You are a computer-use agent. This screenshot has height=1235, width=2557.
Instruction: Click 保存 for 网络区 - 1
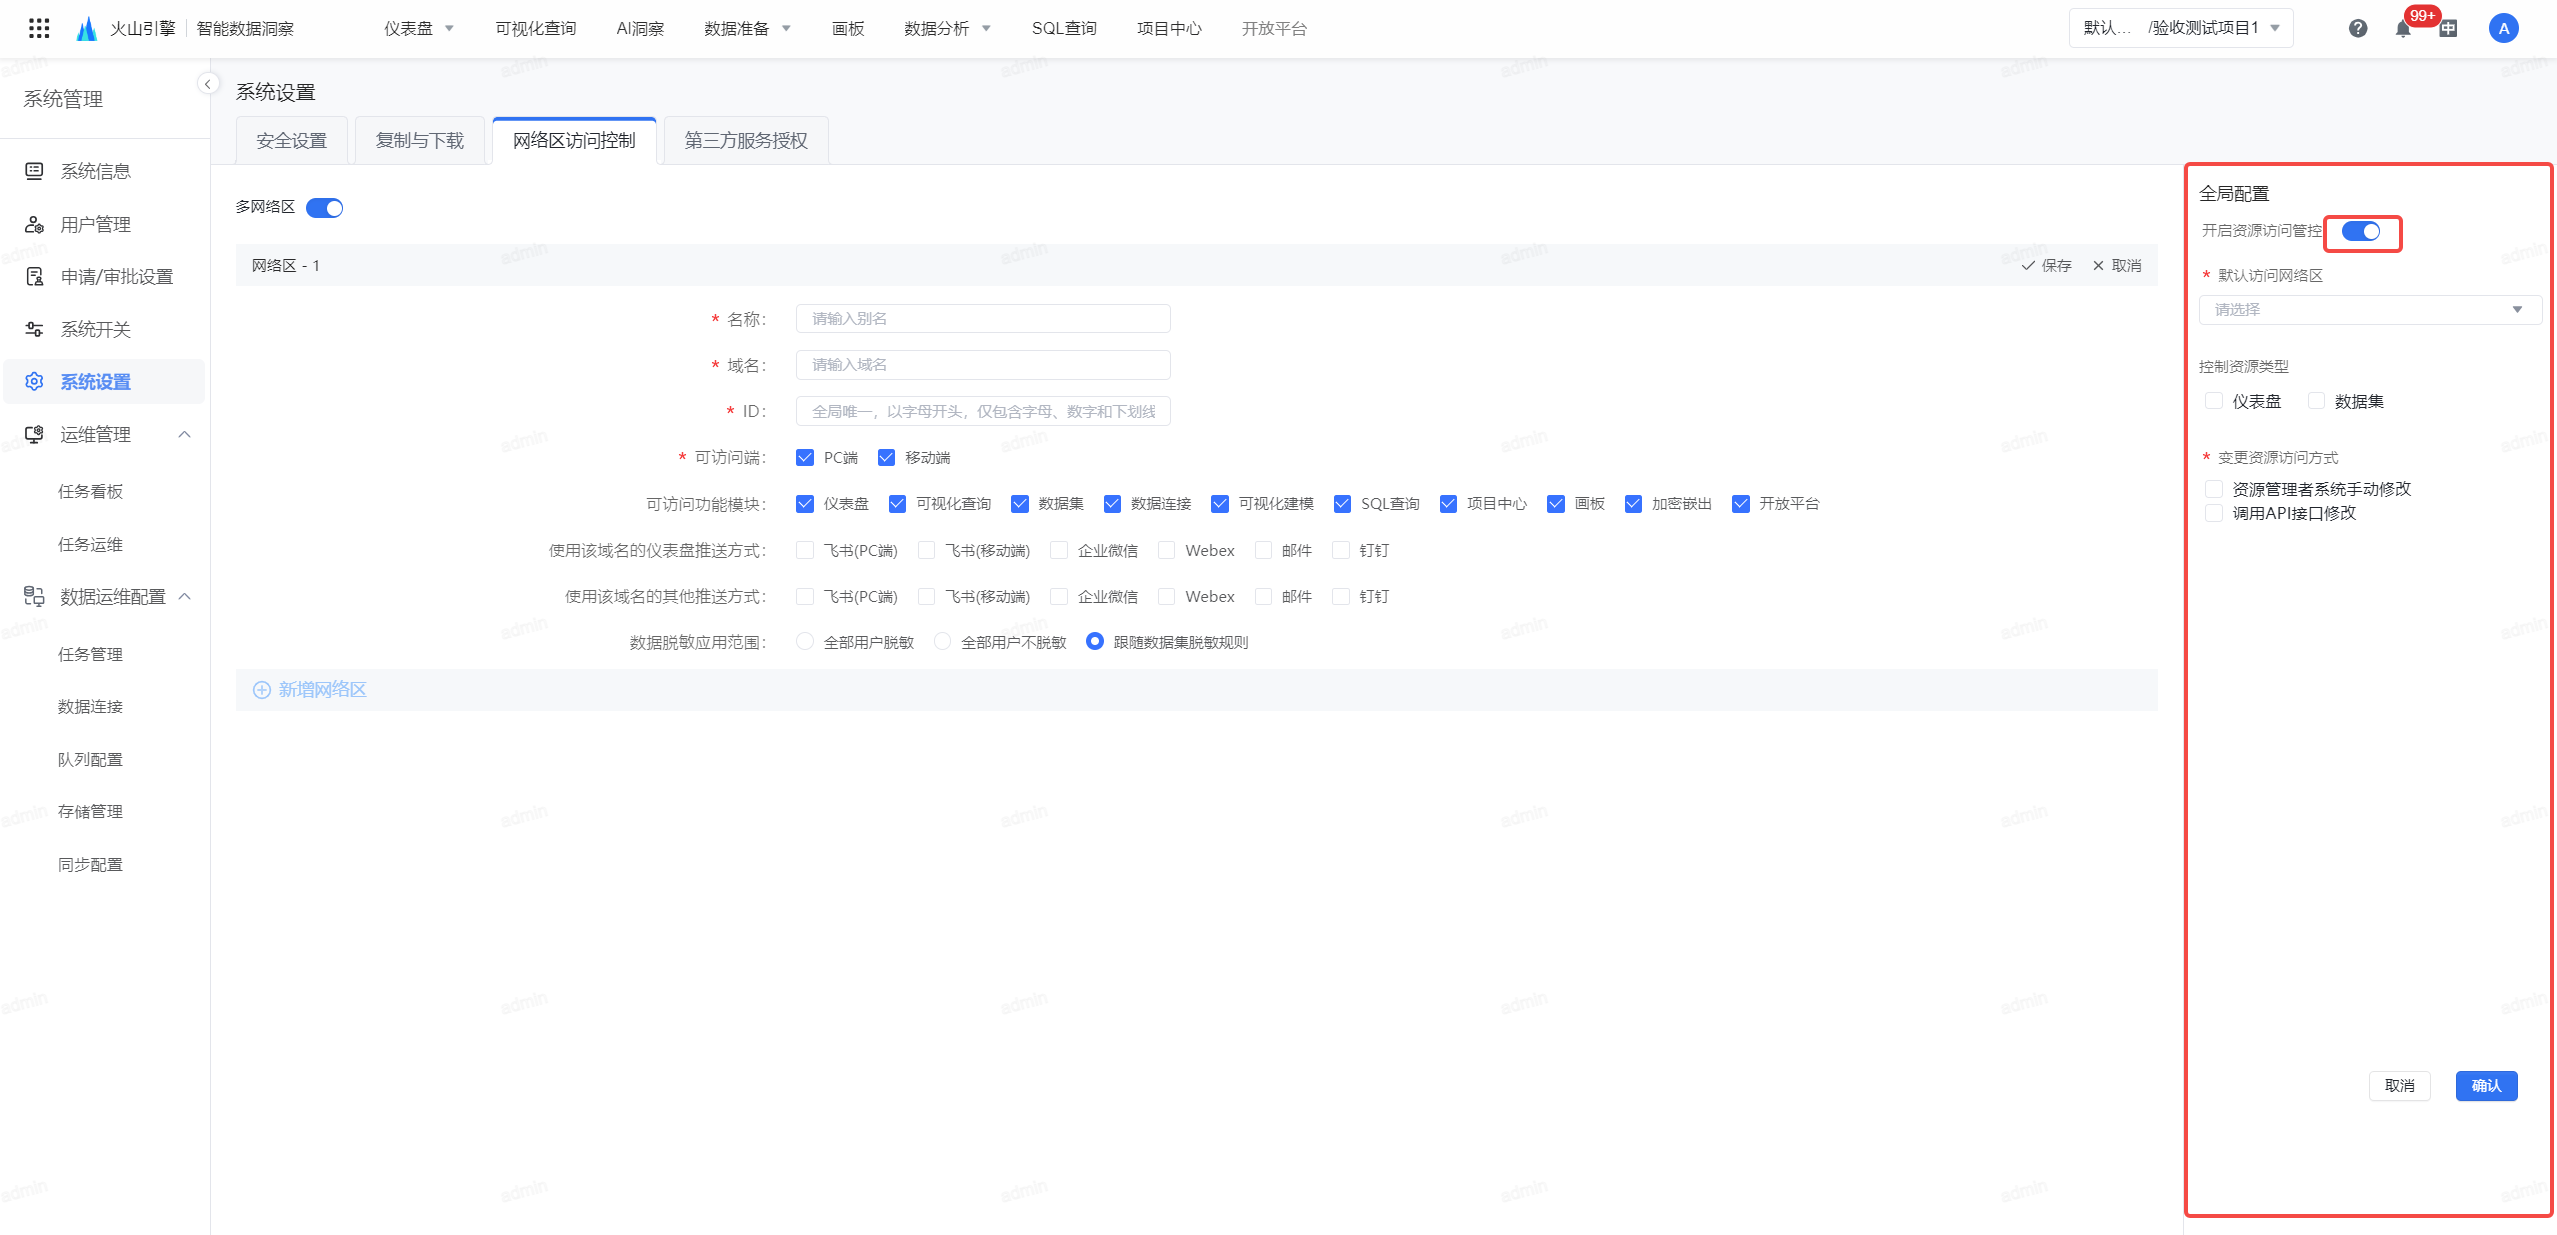coord(2046,265)
